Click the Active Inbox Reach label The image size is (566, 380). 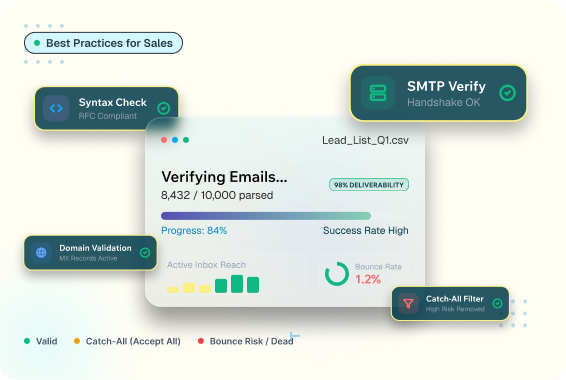pyautogui.click(x=206, y=265)
